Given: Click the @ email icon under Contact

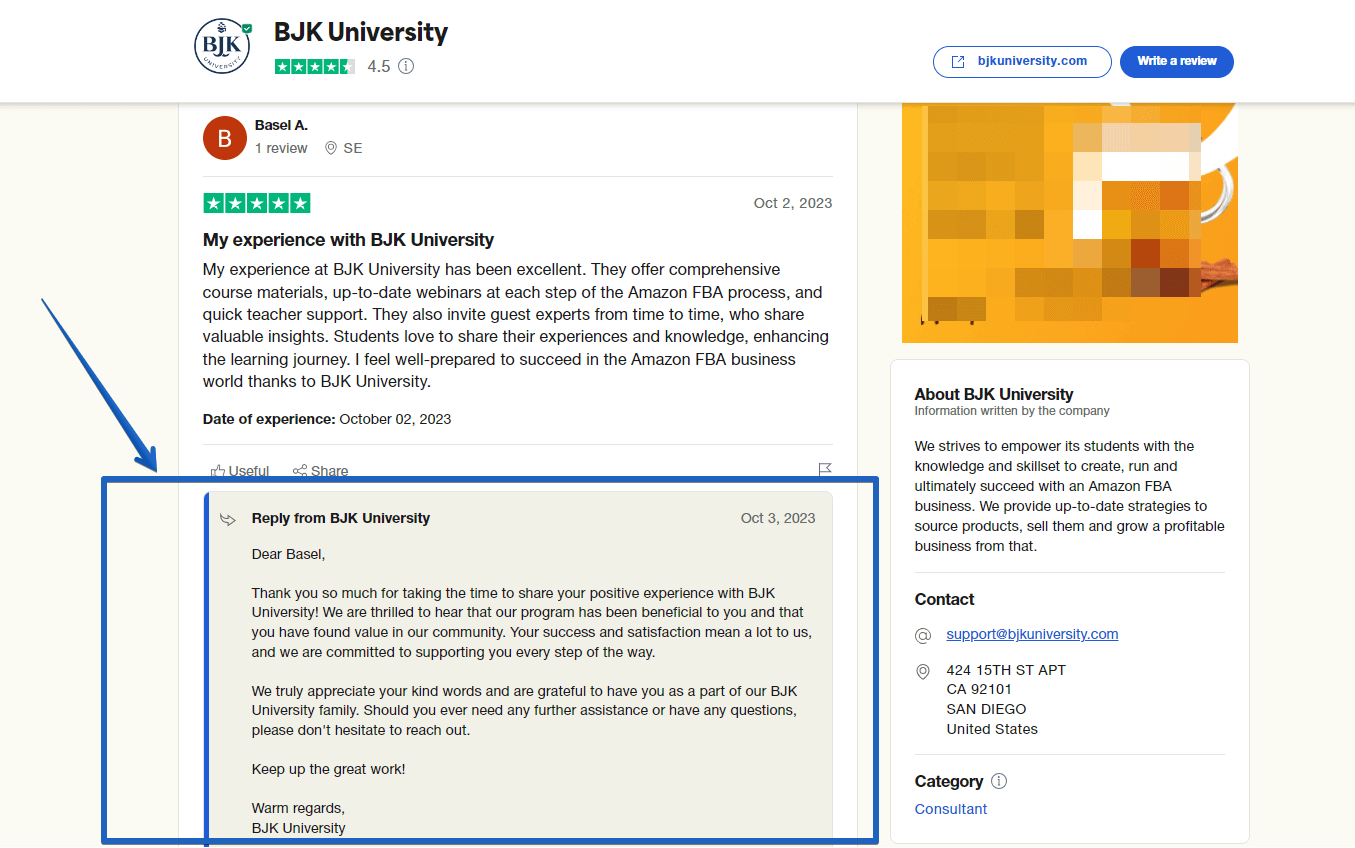Looking at the screenshot, I should (923, 635).
